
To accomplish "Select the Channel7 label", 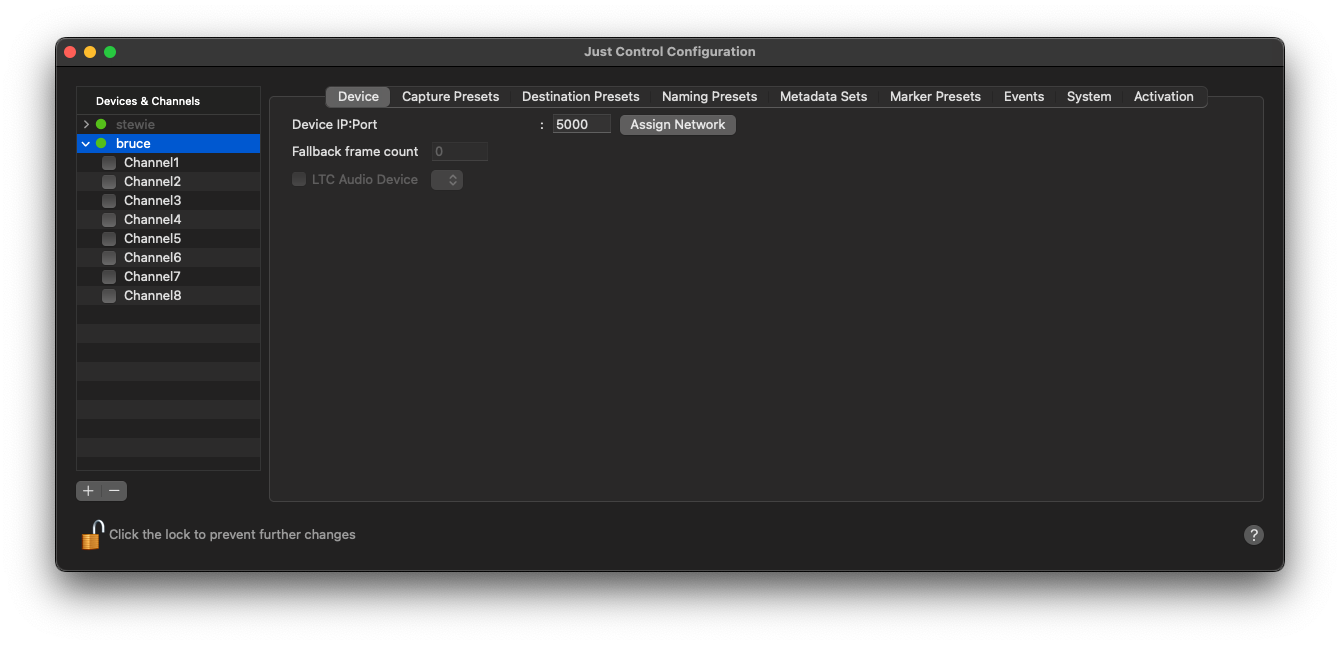I will coord(152,277).
